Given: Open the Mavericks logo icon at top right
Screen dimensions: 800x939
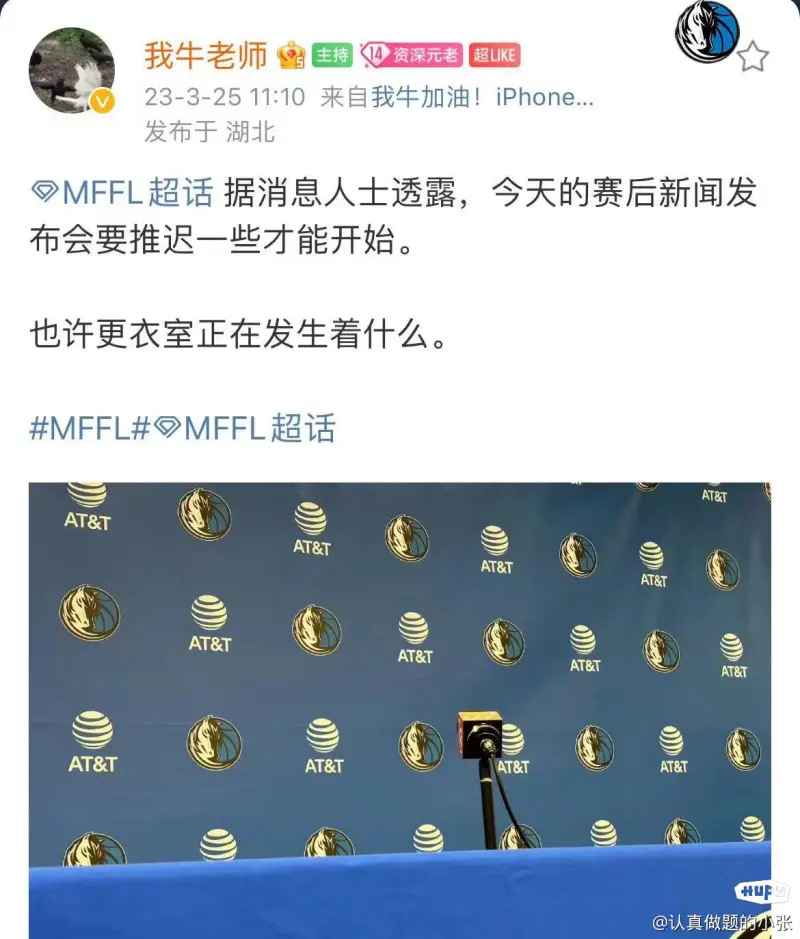Looking at the screenshot, I should [707, 30].
